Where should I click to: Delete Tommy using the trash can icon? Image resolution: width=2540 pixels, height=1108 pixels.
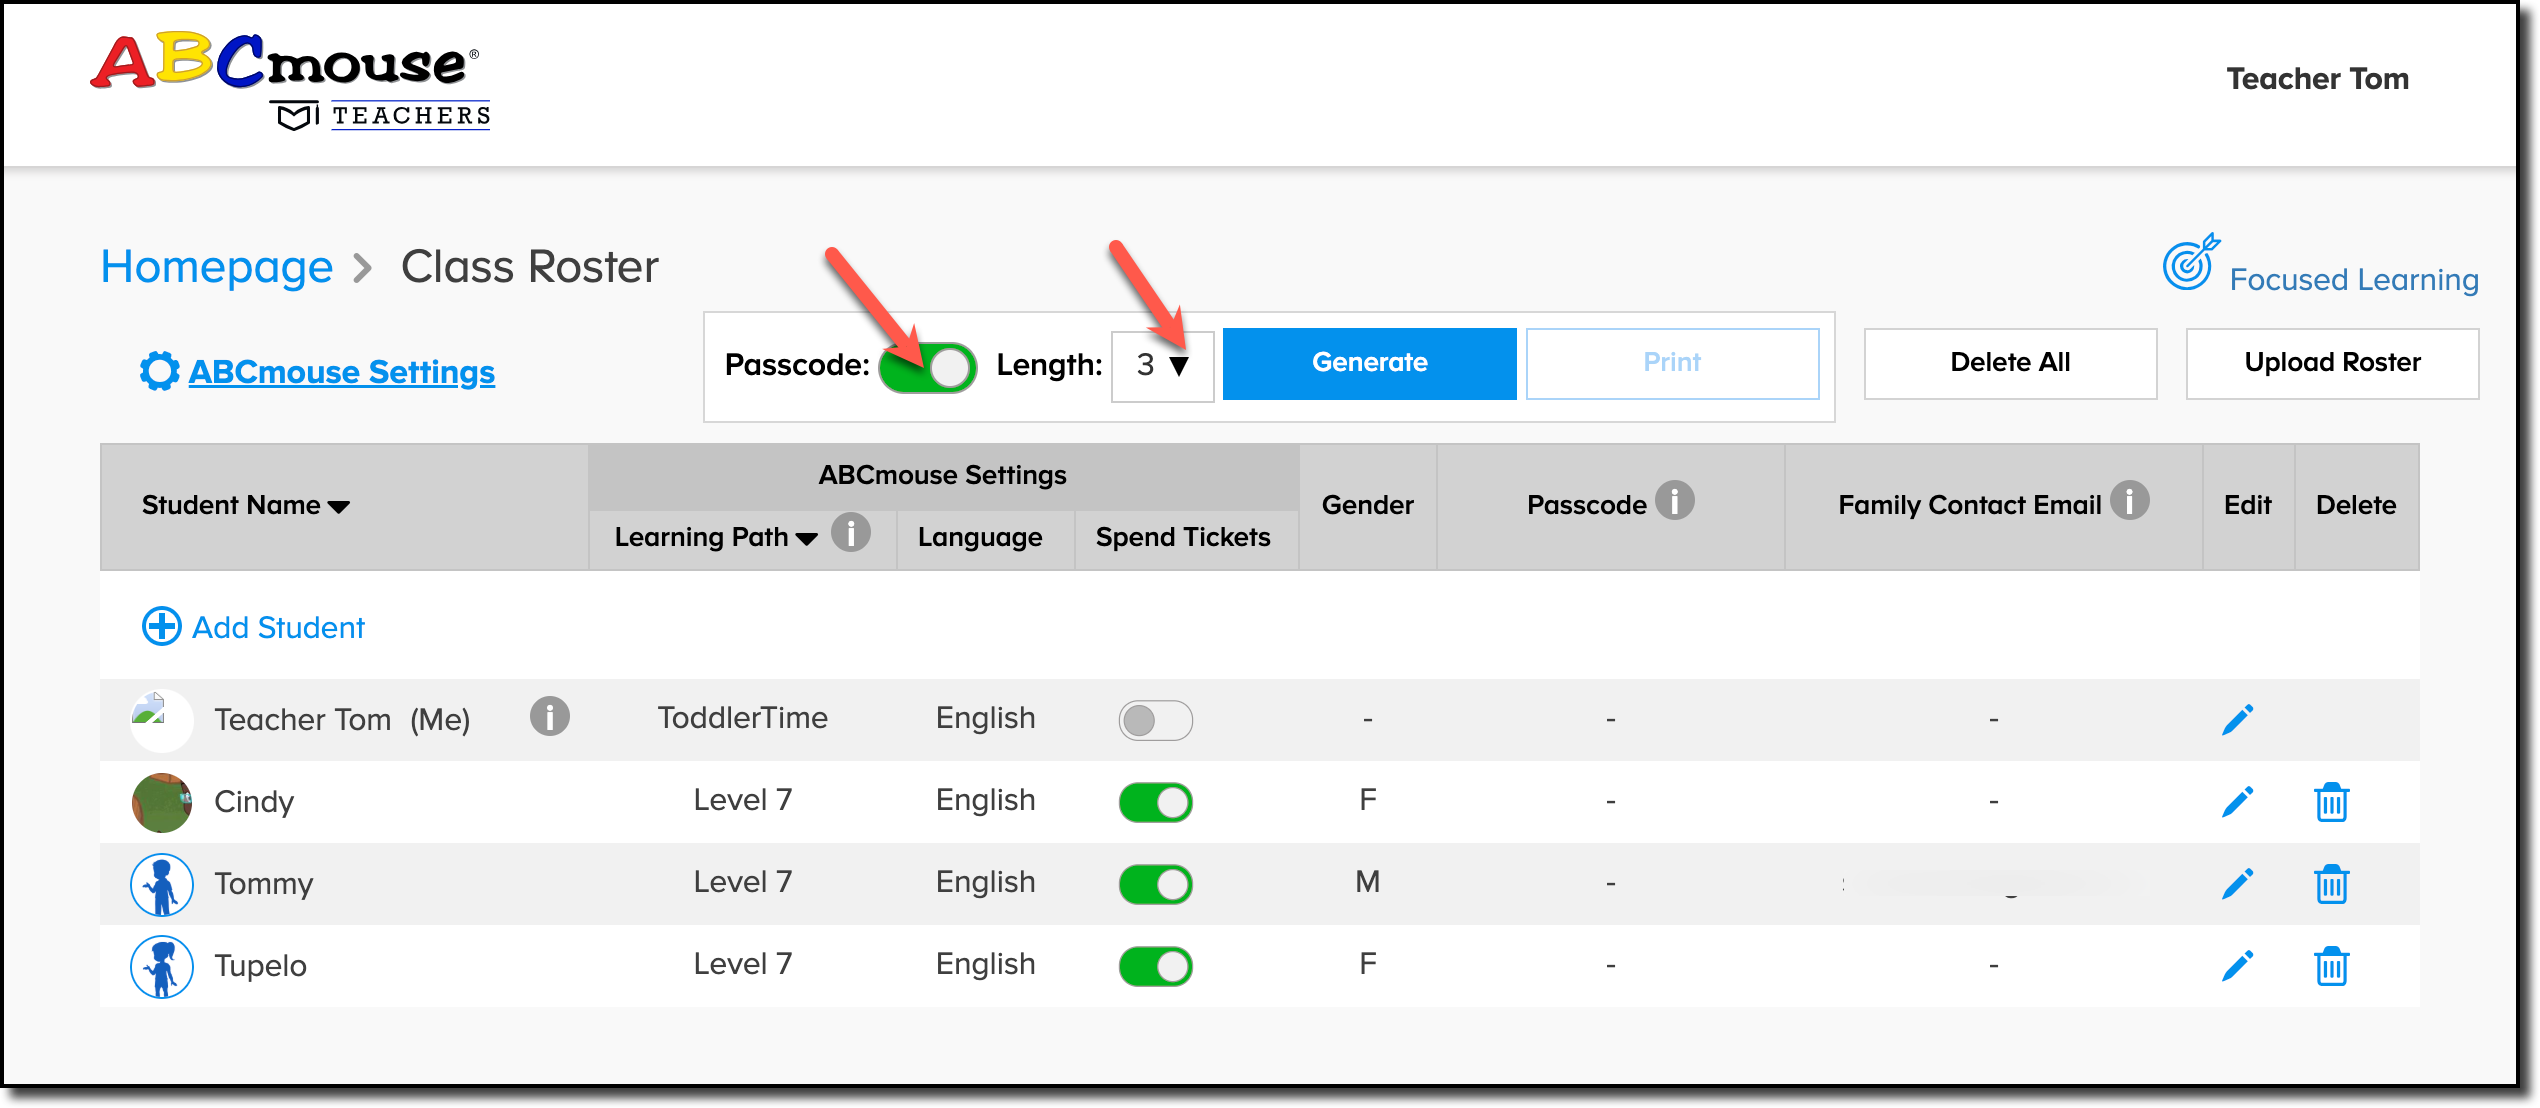2332,883
